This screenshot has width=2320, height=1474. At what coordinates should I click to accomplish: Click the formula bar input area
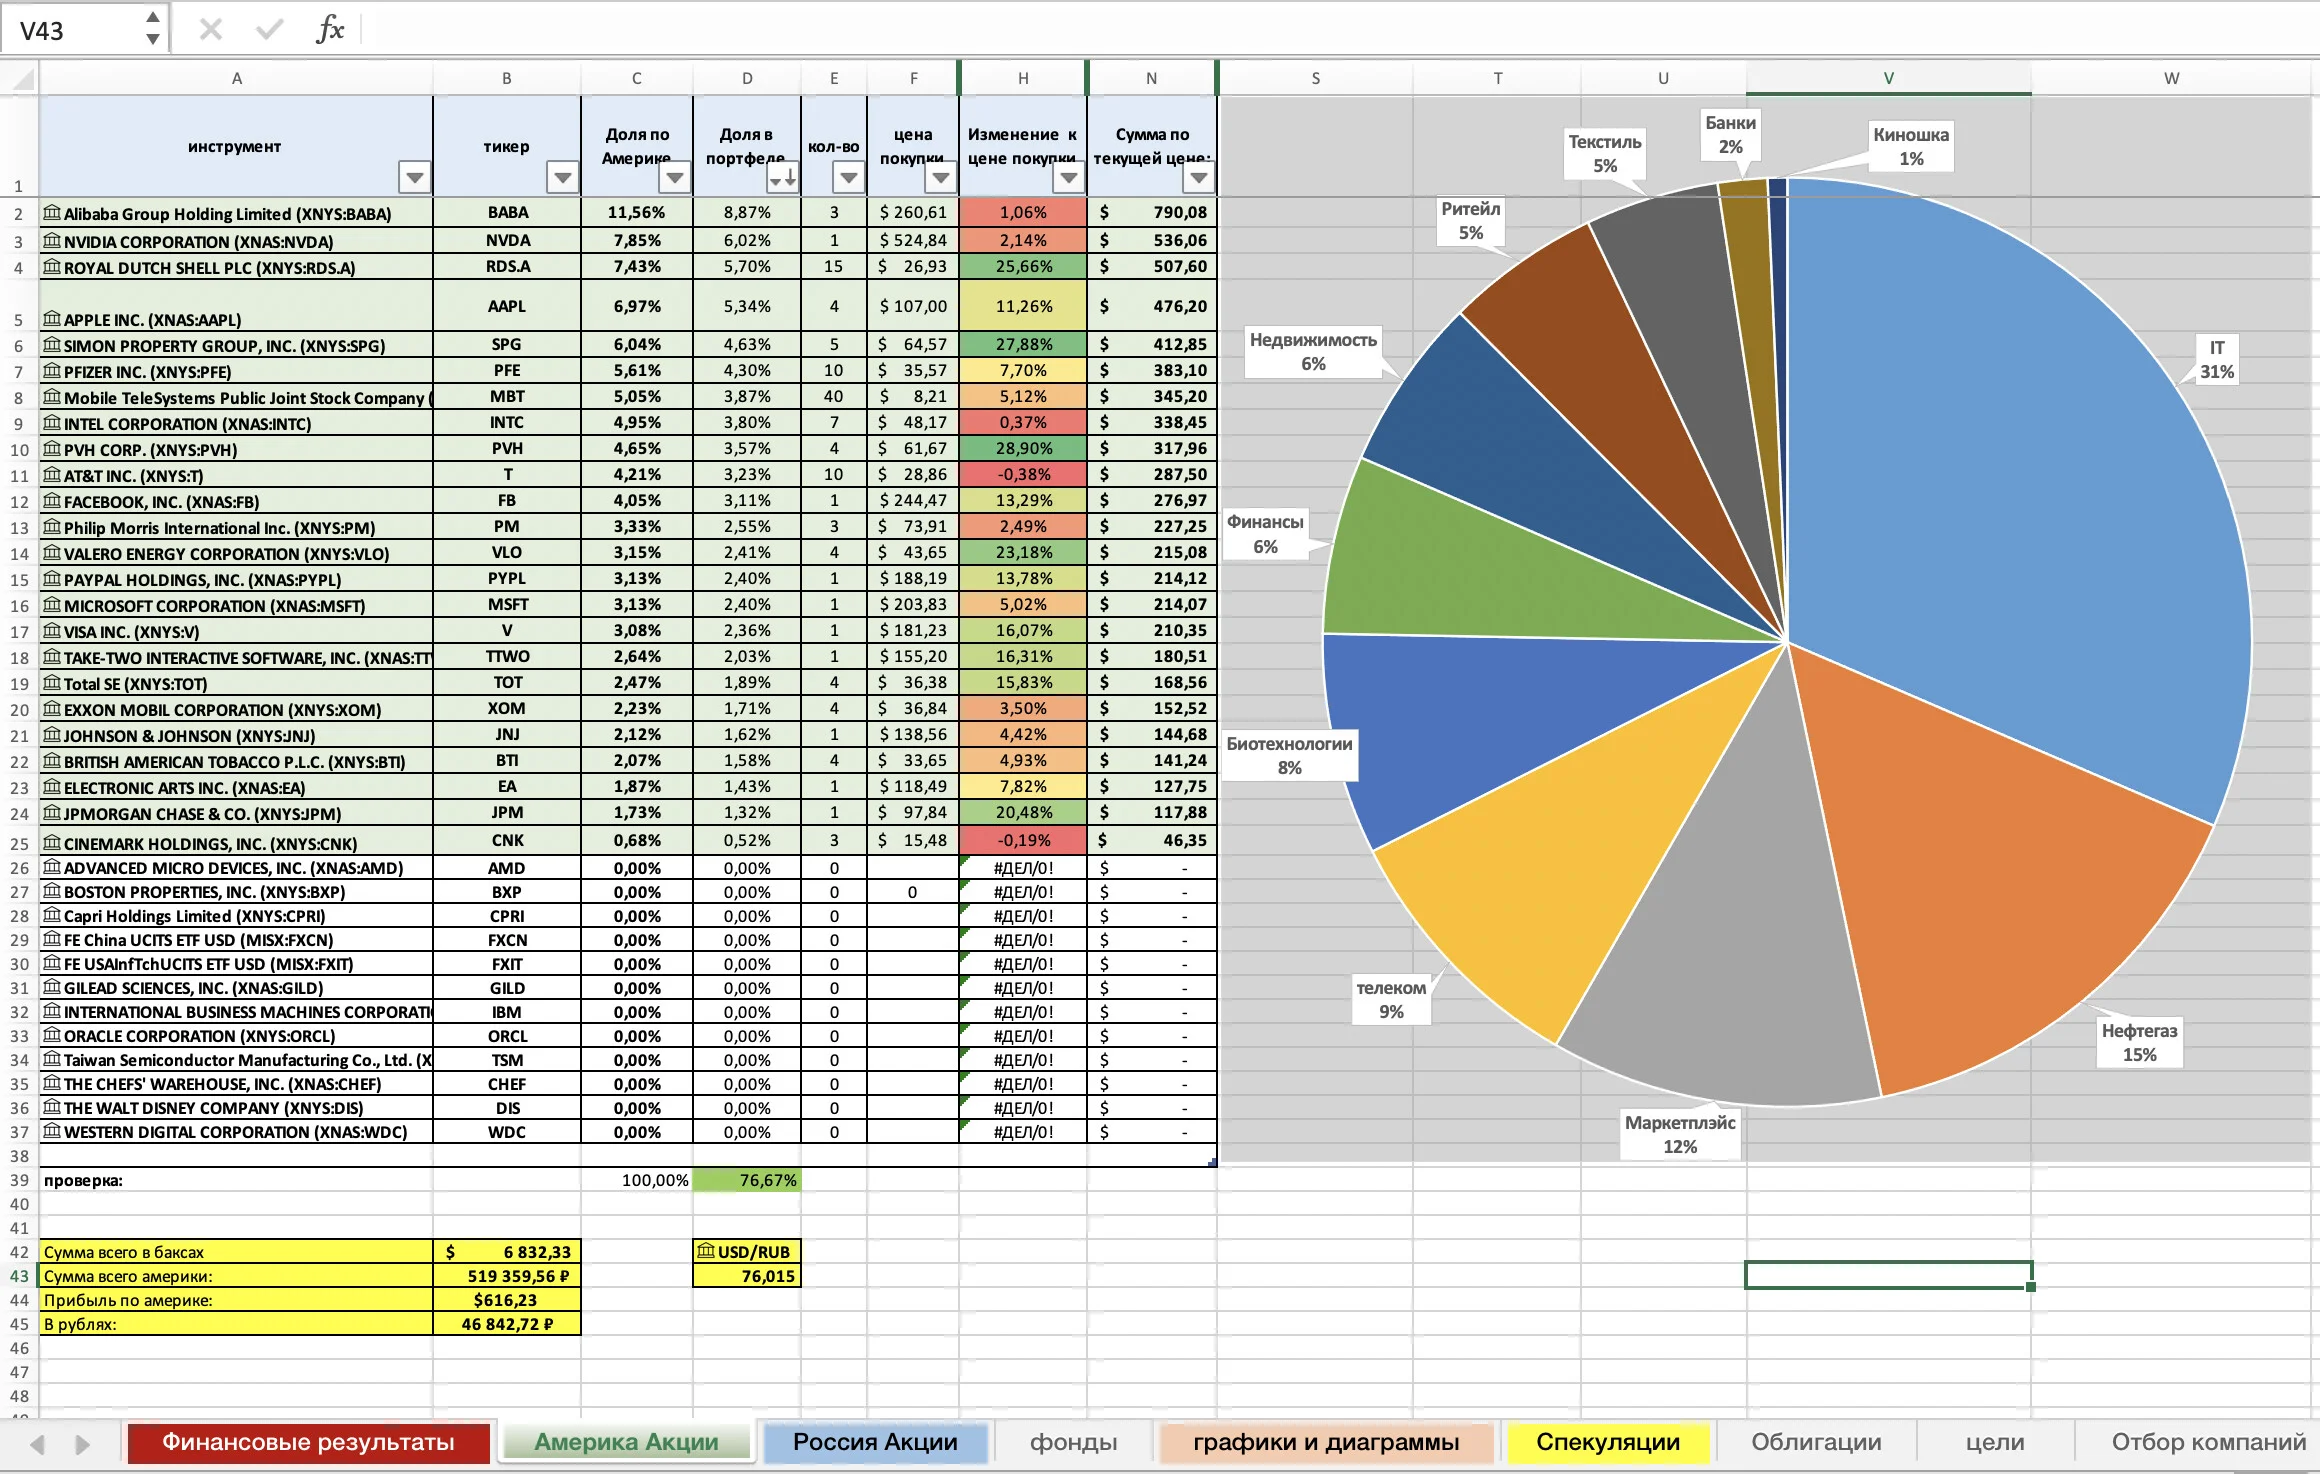(1340, 29)
